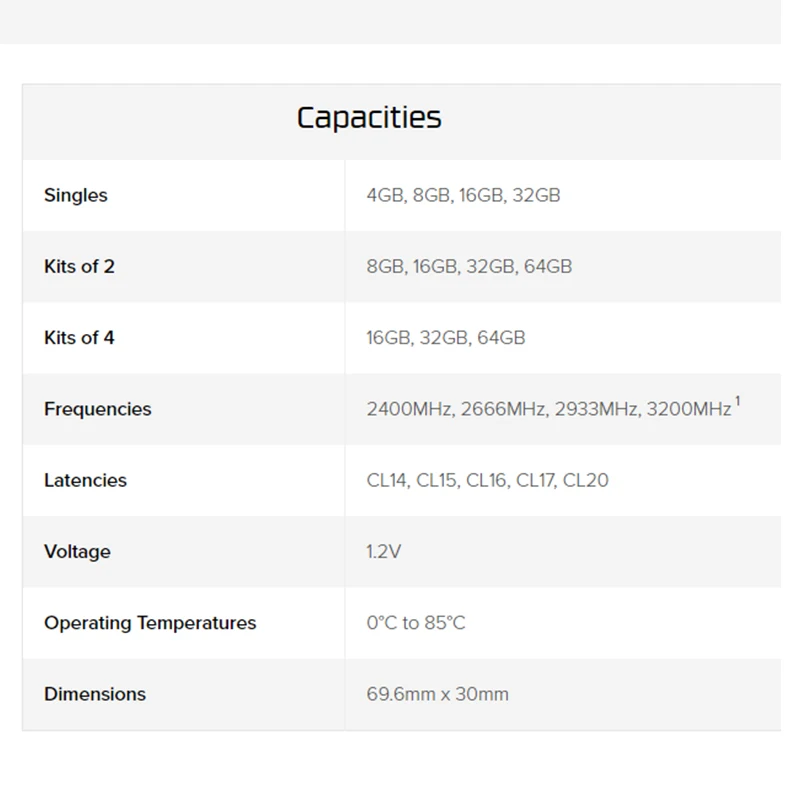Click the CL20 latency text
The image size is (800, 800).
pyautogui.click(x=585, y=480)
